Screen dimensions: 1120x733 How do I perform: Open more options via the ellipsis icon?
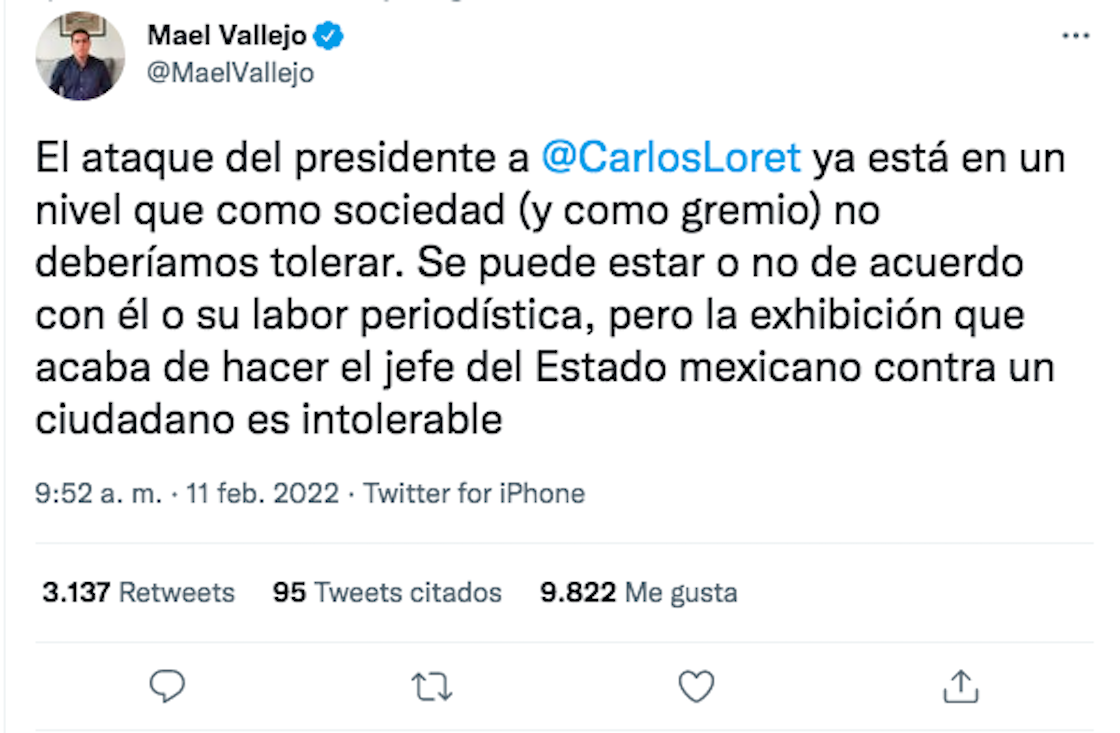pos(1074,36)
